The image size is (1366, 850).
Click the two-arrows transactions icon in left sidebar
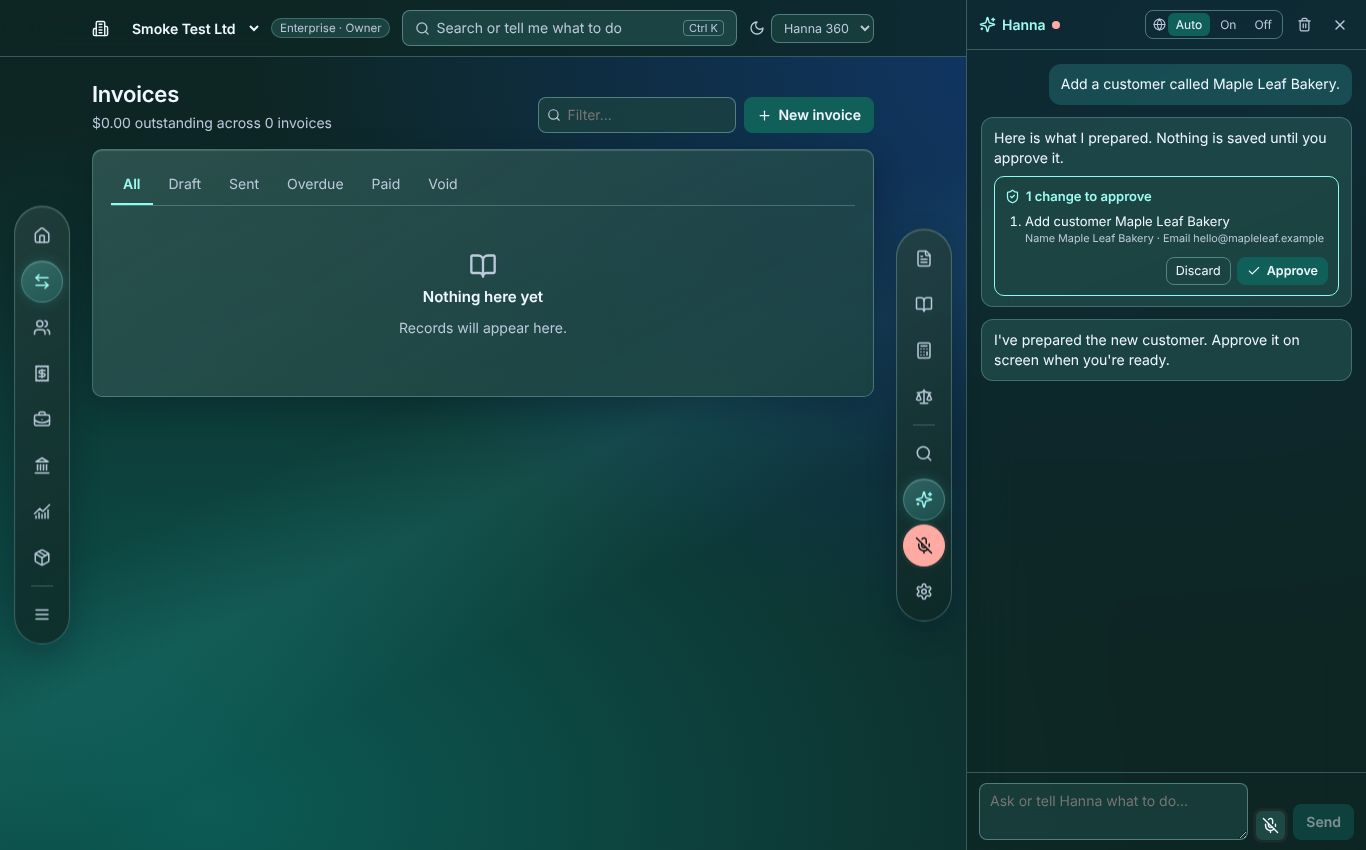click(42, 282)
